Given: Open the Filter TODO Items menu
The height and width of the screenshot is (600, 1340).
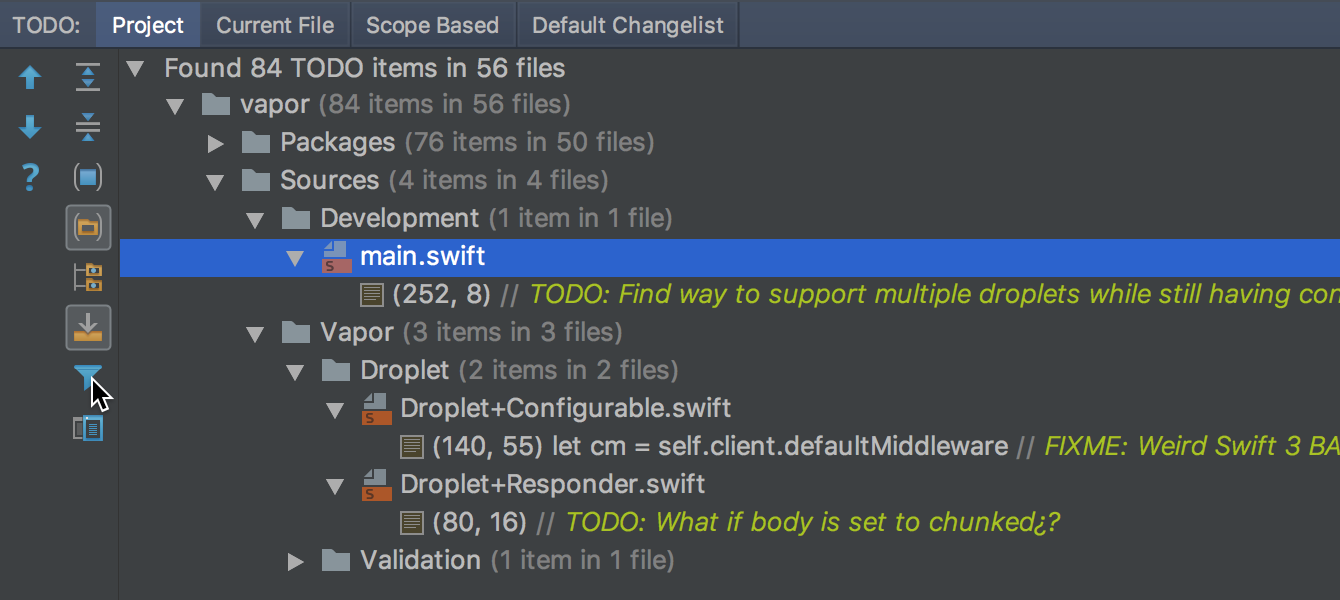Looking at the screenshot, I should pyautogui.click(x=88, y=377).
